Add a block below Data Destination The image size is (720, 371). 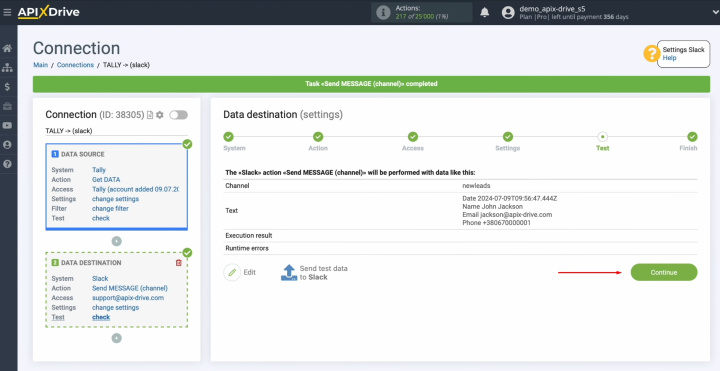(x=117, y=338)
